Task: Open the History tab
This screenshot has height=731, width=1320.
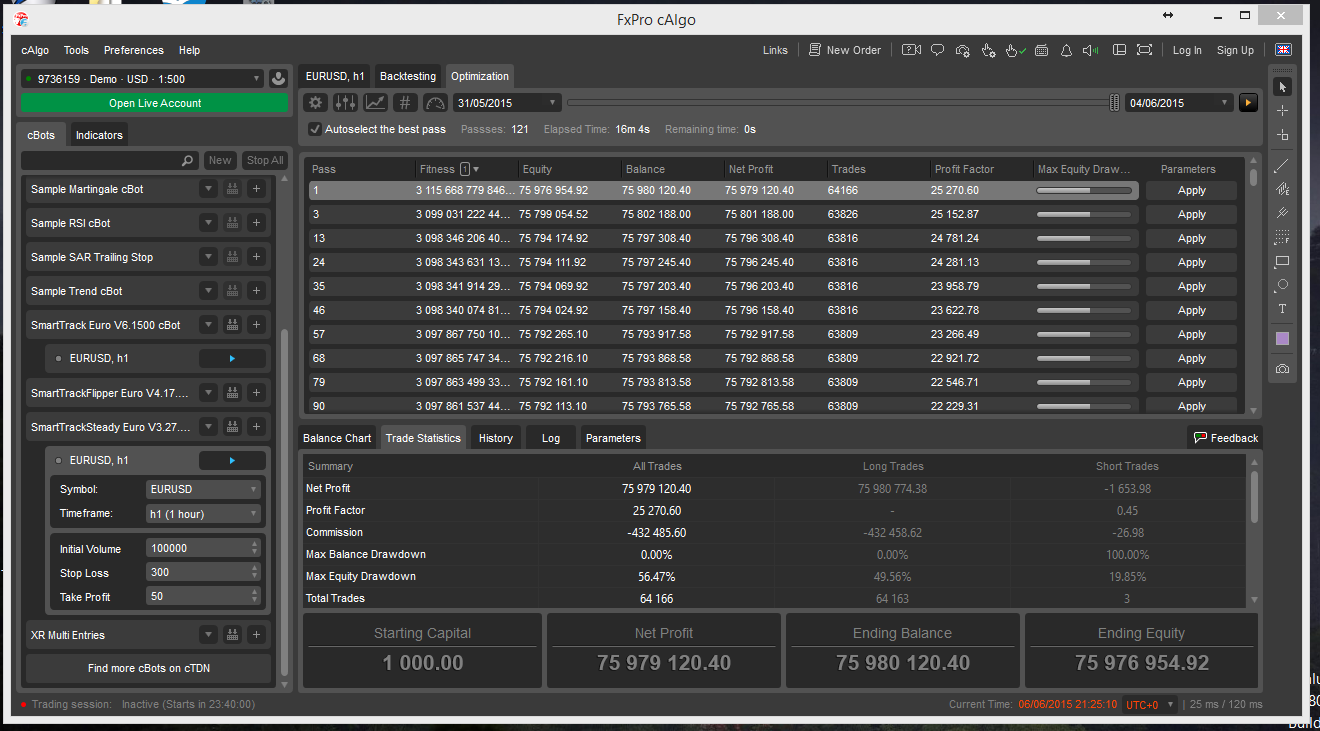Action: pyautogui.click(x=495, y=438)
